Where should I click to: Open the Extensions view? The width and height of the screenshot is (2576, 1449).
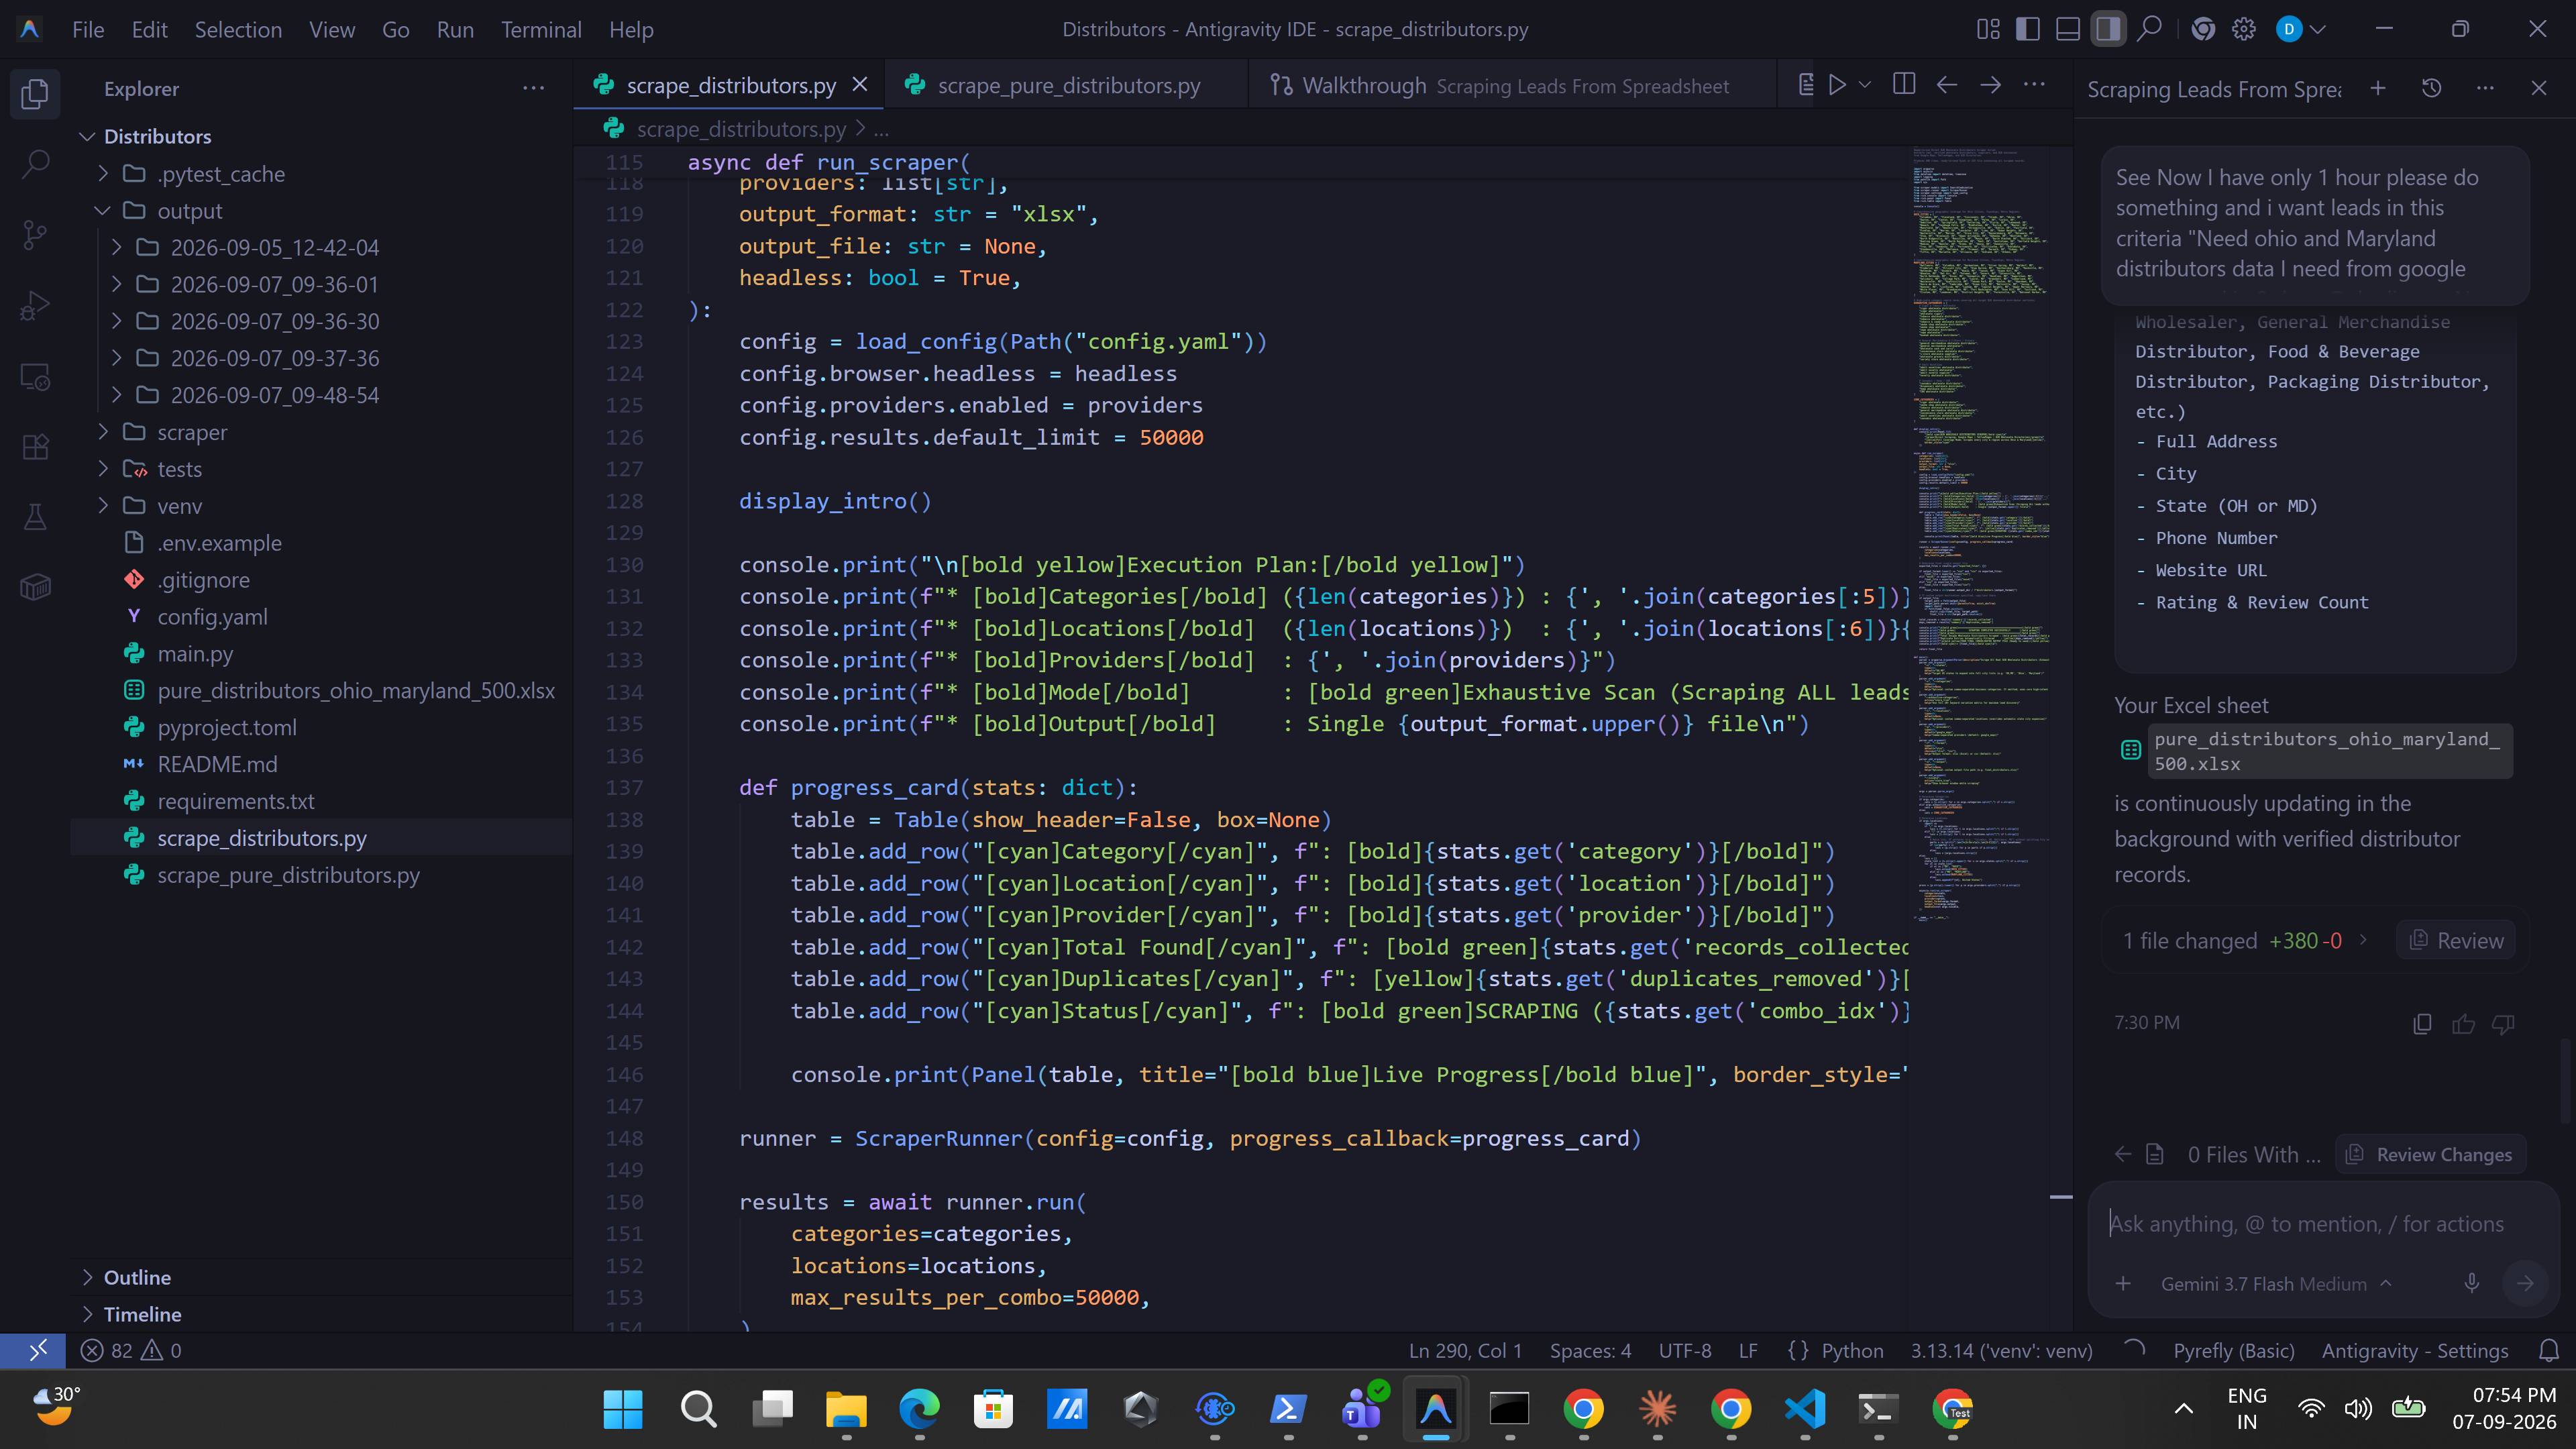[35, 447]
